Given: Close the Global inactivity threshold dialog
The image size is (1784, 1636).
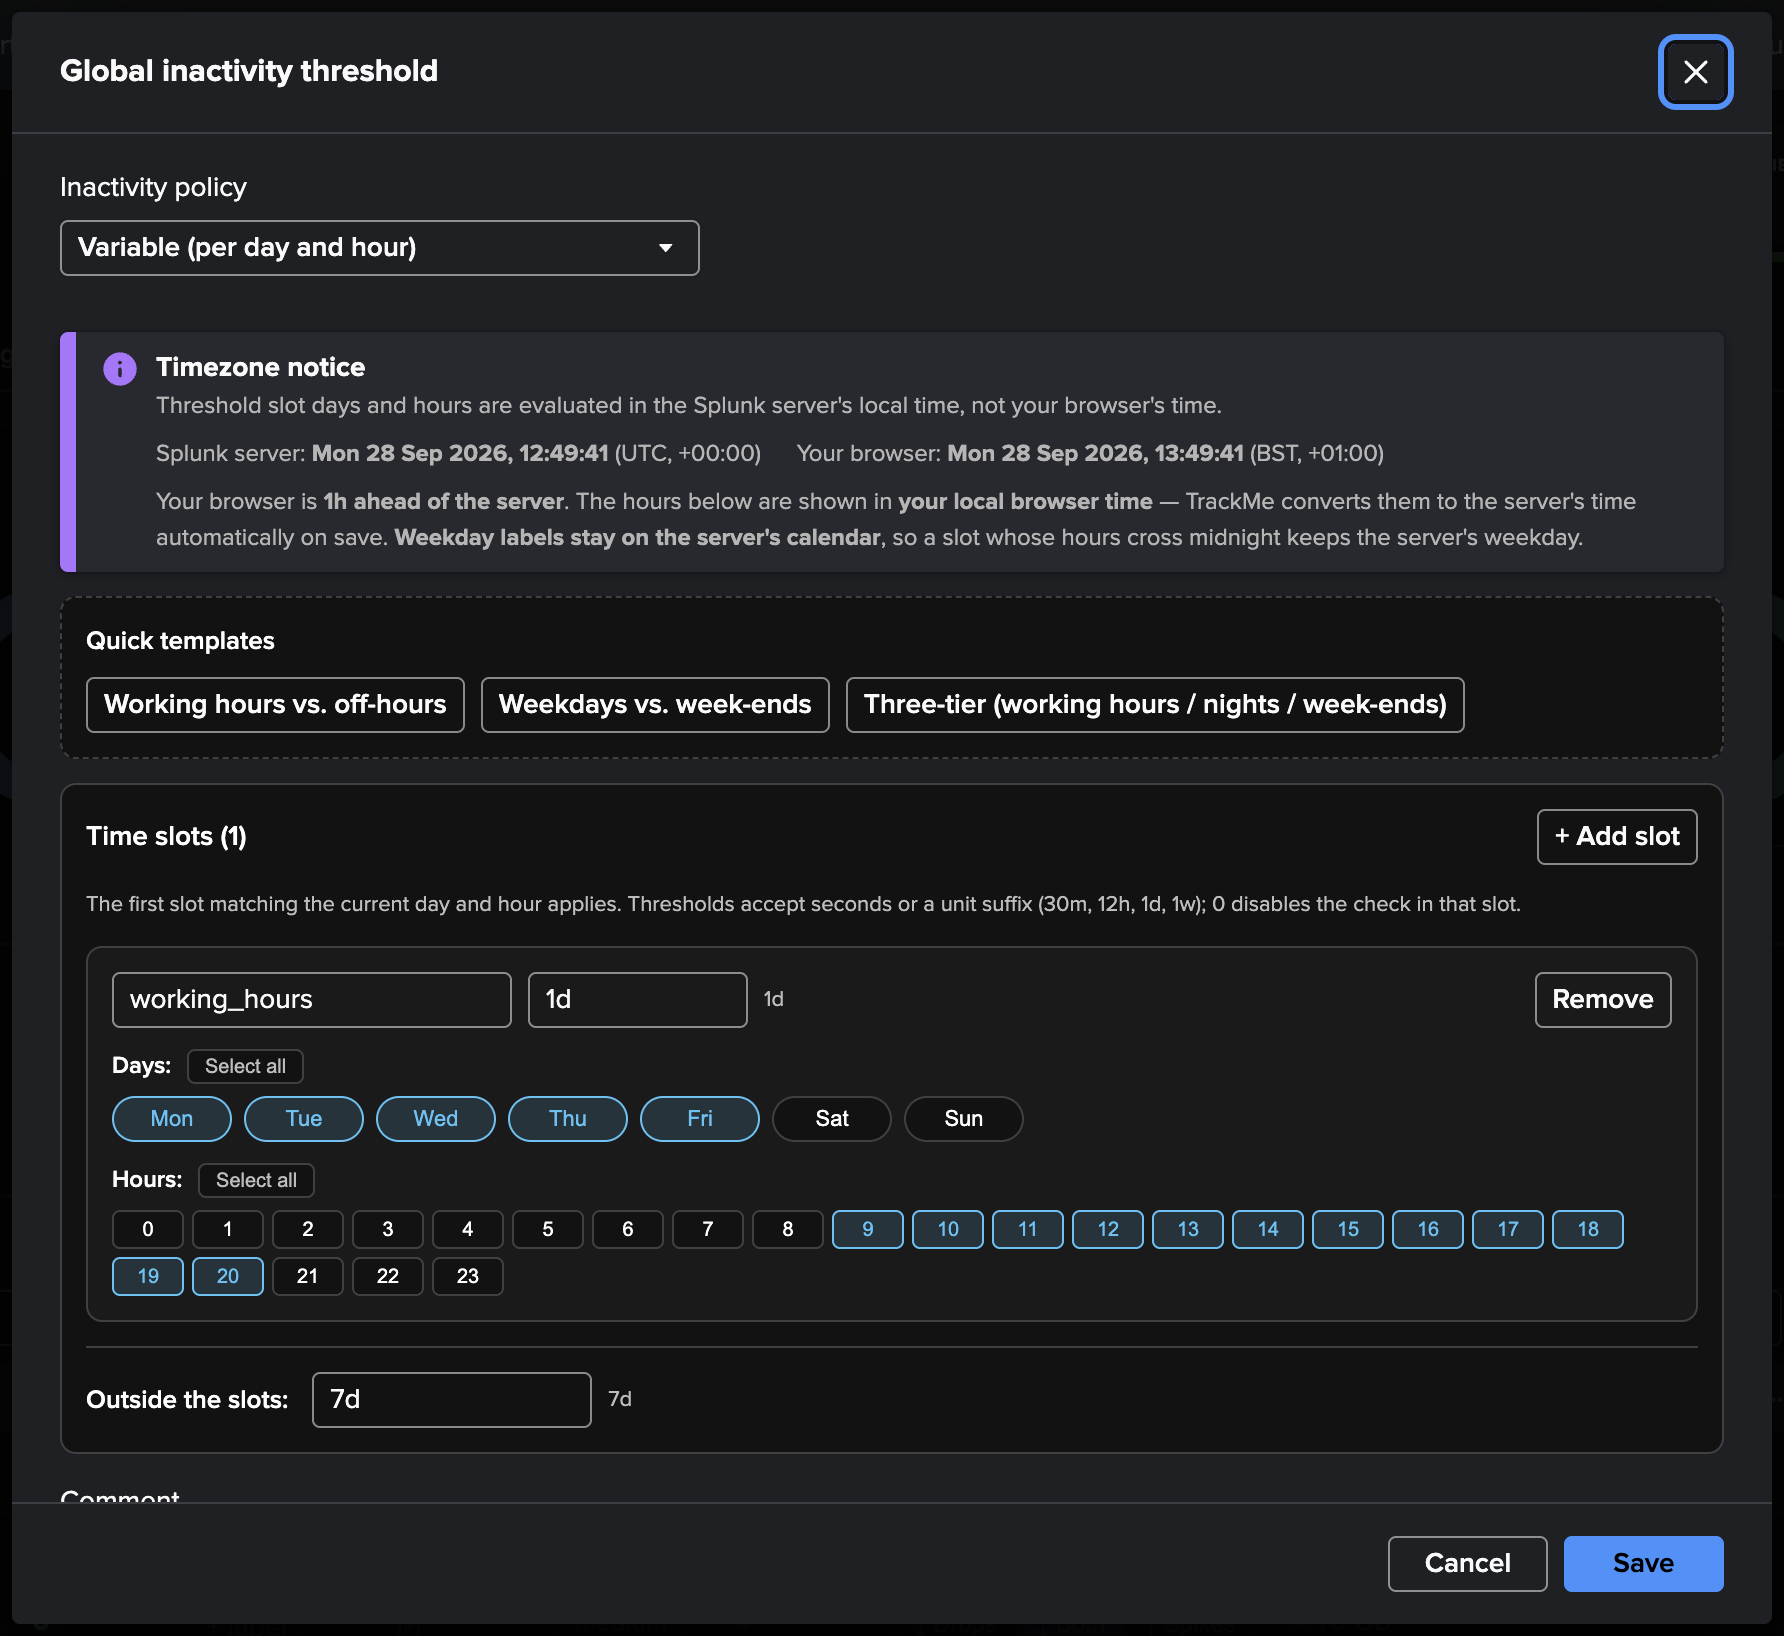Looking at the screenshot, I should 1695,72.
